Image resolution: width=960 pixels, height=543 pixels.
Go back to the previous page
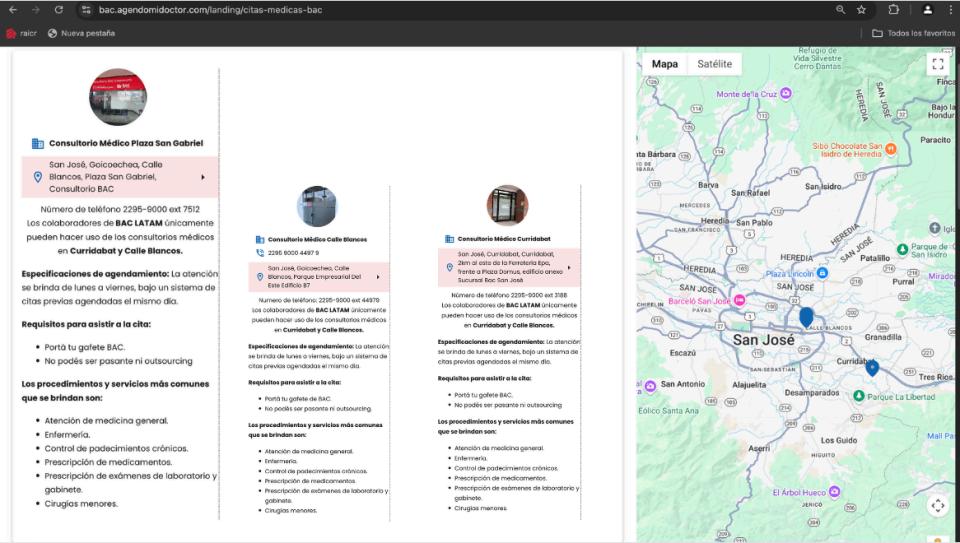(13, 10)
